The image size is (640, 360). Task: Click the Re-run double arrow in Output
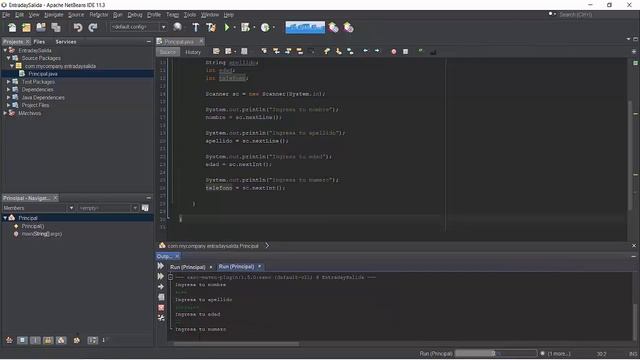[x=161, y=266]
